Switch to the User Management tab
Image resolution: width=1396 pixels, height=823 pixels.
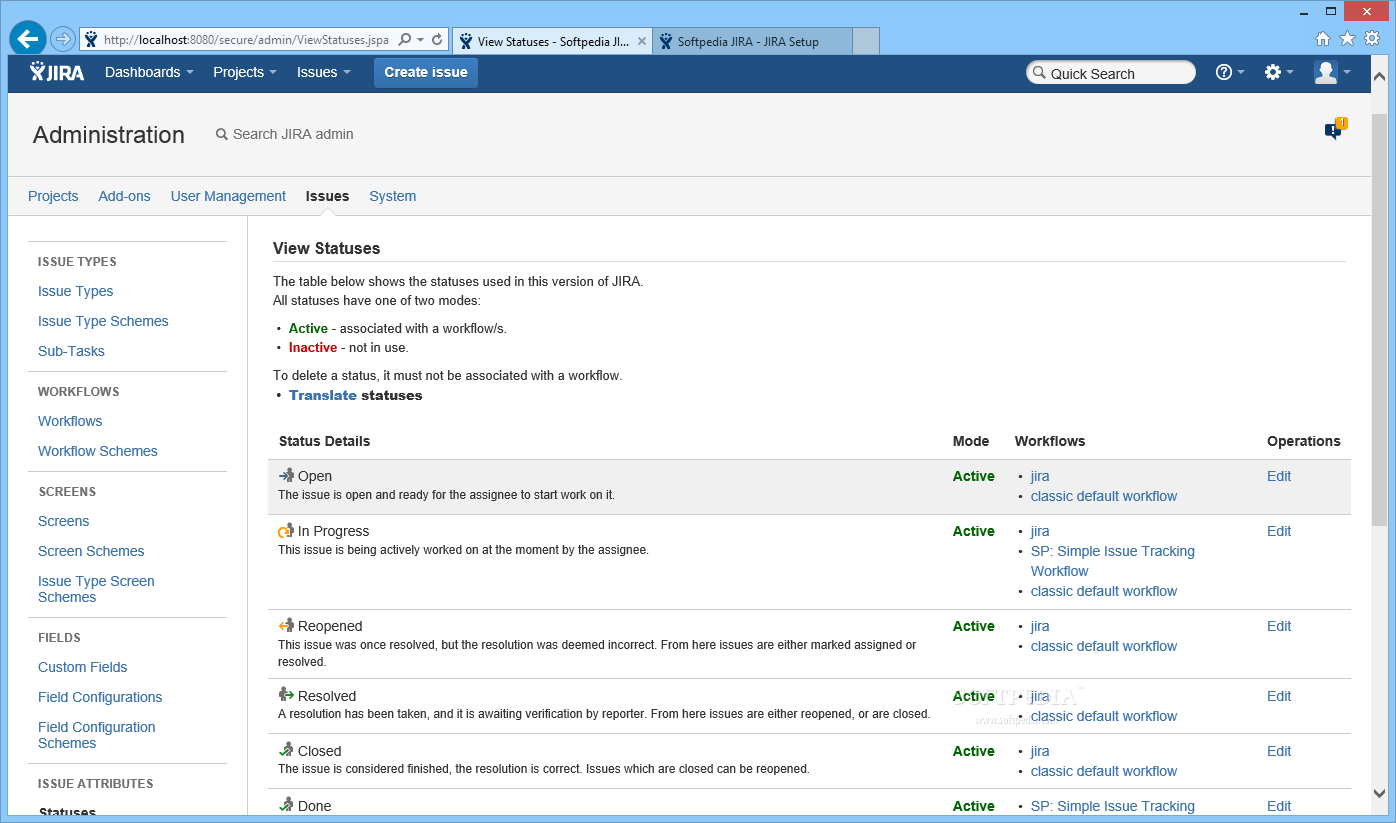[x=228, y=196]
